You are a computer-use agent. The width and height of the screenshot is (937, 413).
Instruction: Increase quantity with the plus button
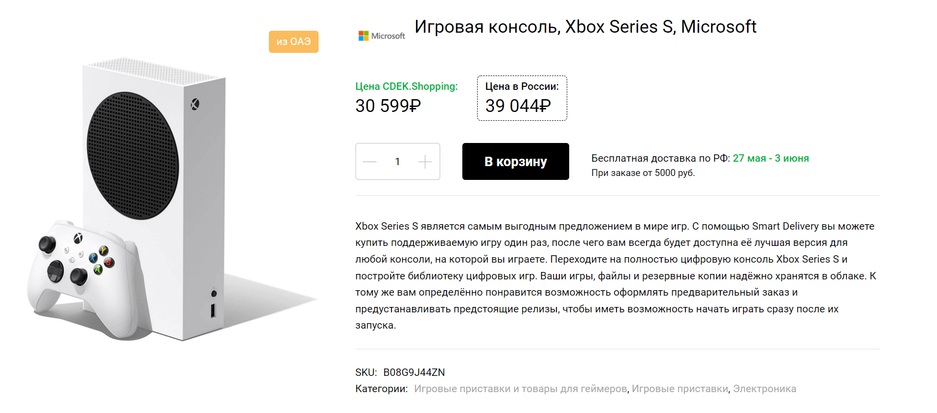pyautogui.click(x=426, y=162)
